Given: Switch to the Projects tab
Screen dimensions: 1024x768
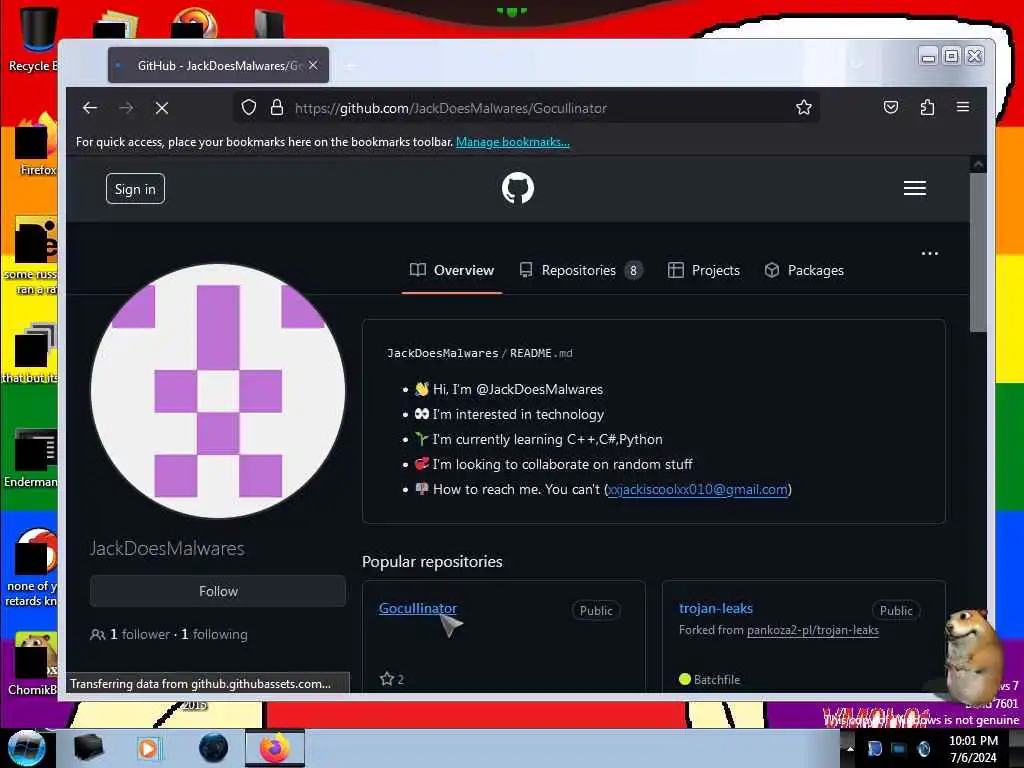Looking at the screenshot, I should click(x=704, y=270).
